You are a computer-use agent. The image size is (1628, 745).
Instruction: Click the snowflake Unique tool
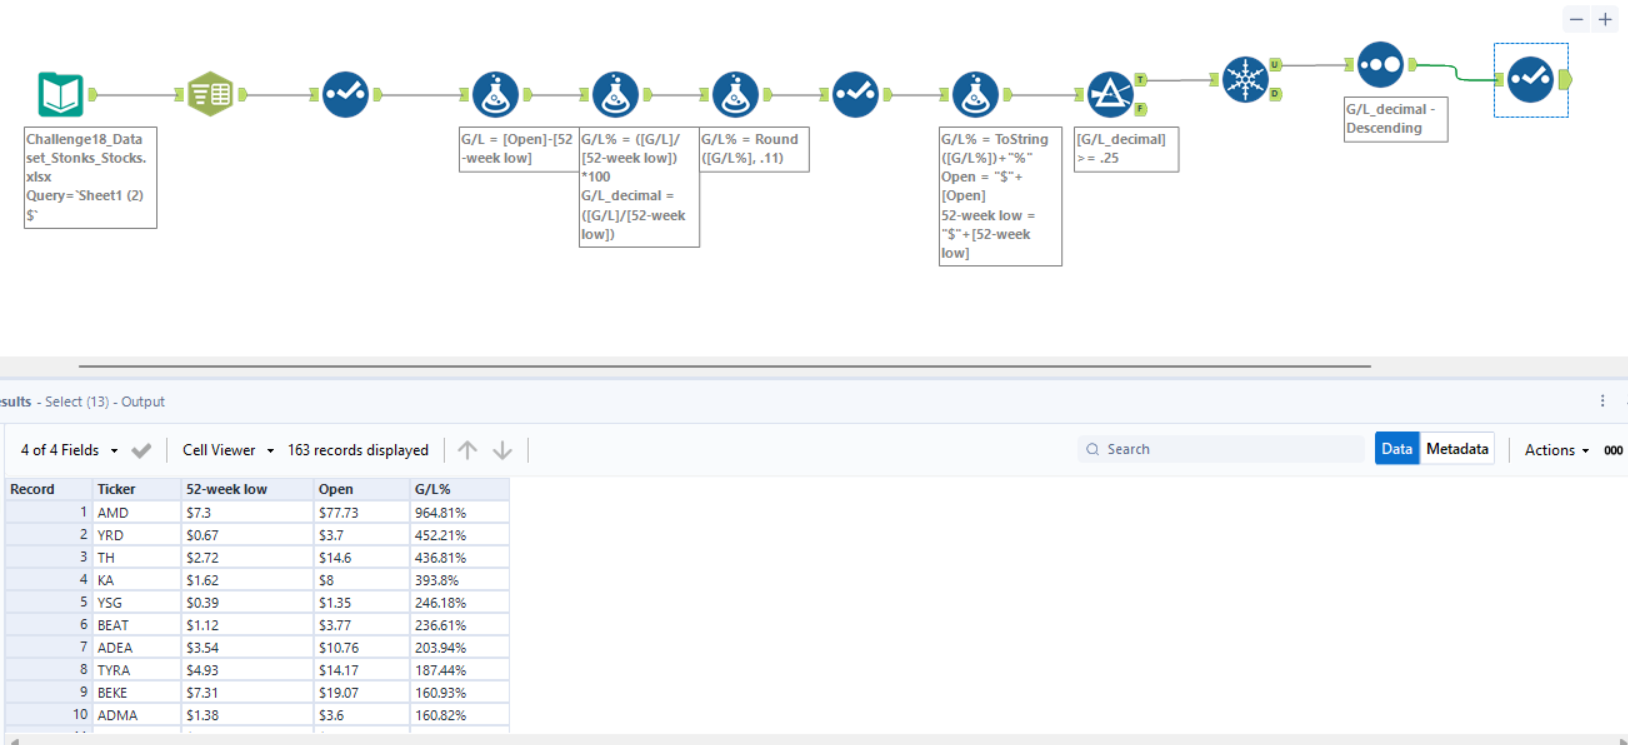(x=1244, y=80)
